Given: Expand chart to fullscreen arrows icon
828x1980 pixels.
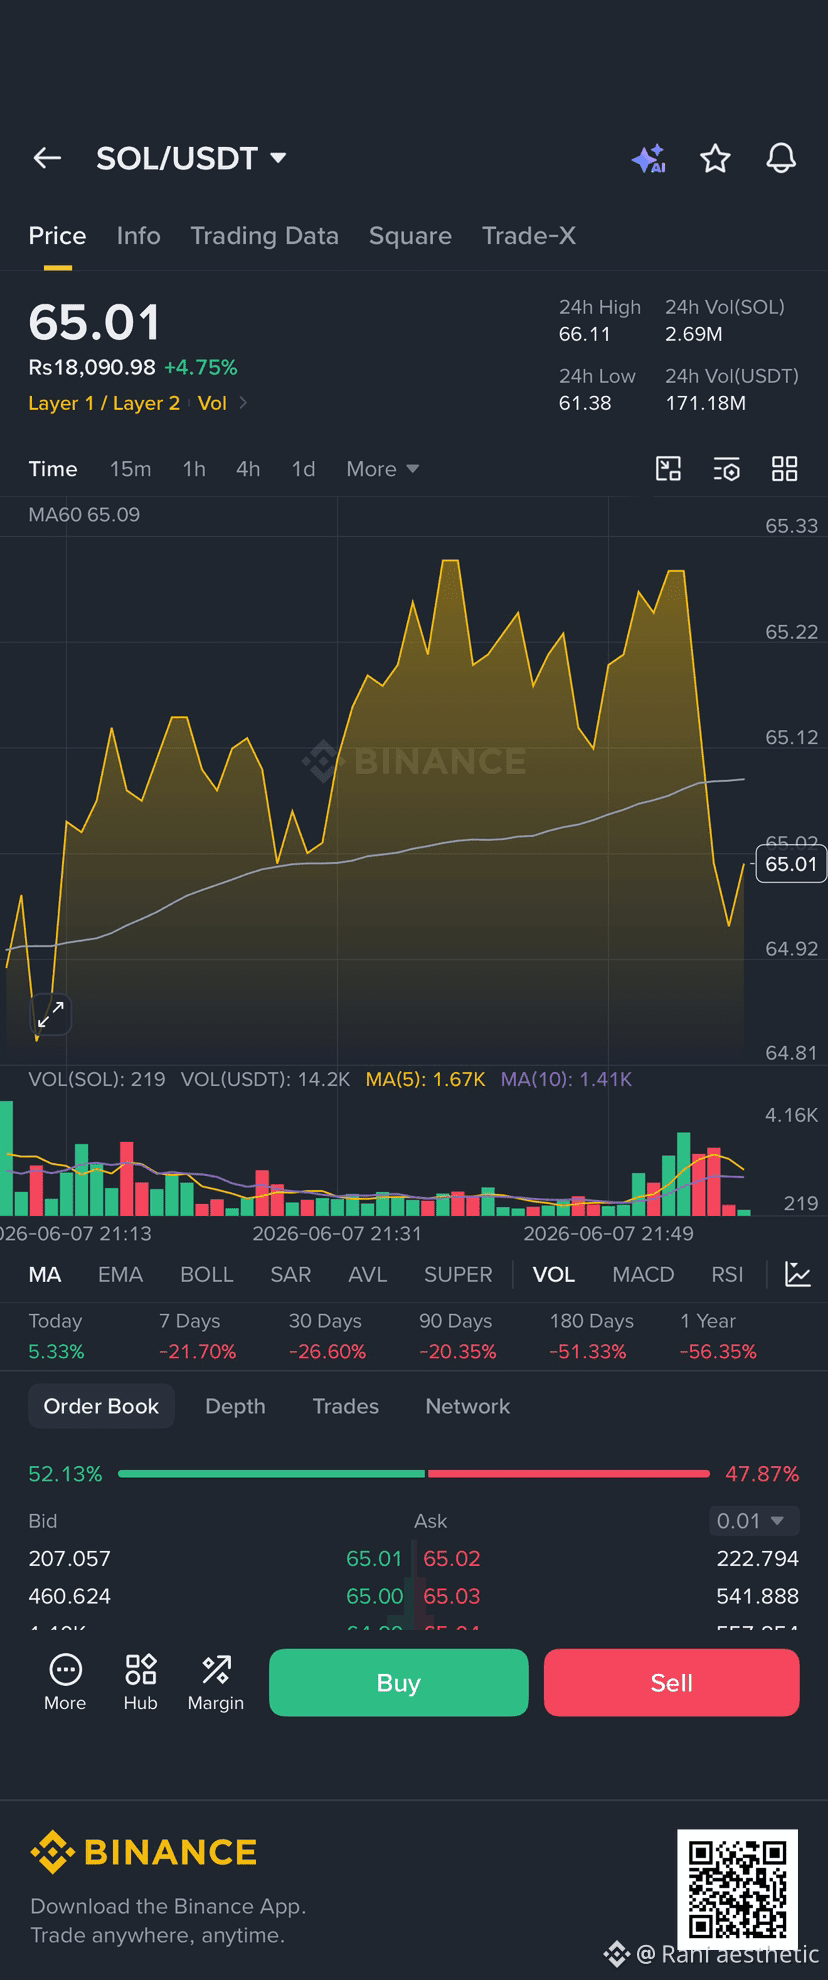Looking at the screenshot, I should point(51,1014).
